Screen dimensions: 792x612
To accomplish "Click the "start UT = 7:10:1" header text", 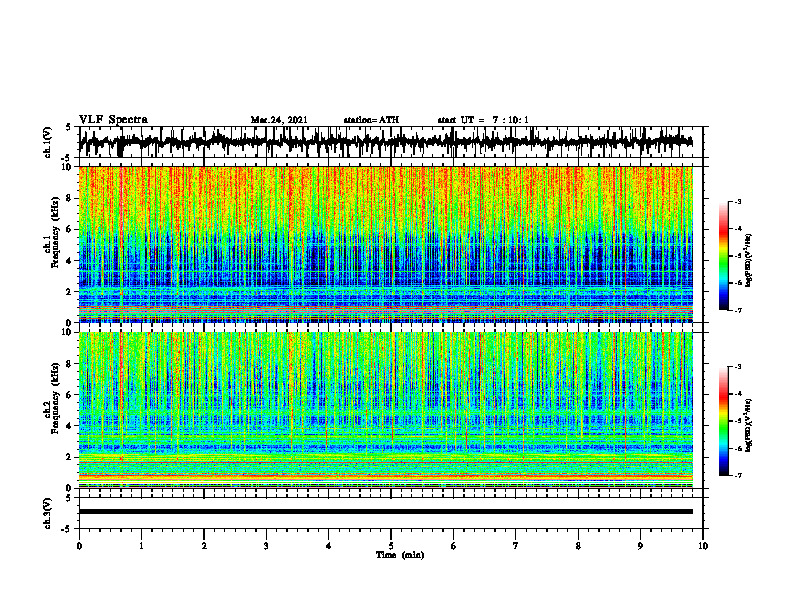I will click(x=483, y=120).
